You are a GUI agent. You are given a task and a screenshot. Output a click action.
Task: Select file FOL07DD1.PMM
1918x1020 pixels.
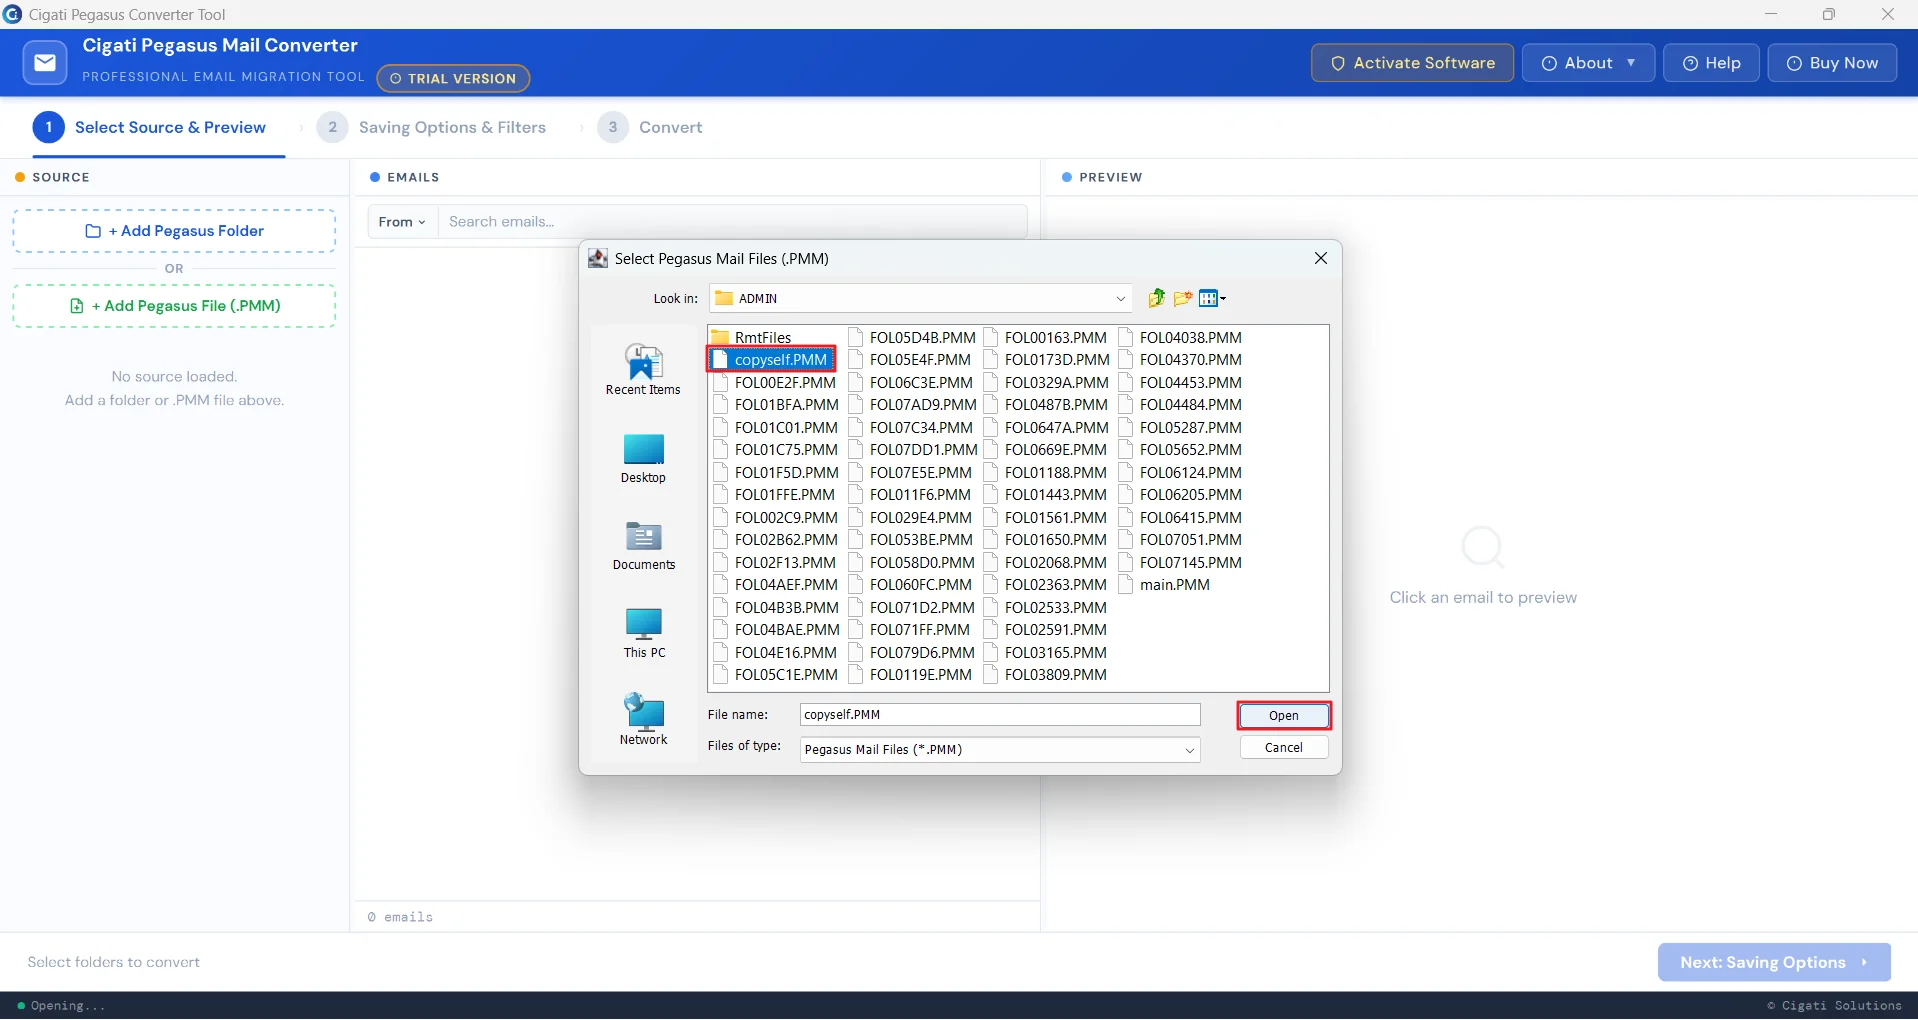coord(912,450)
